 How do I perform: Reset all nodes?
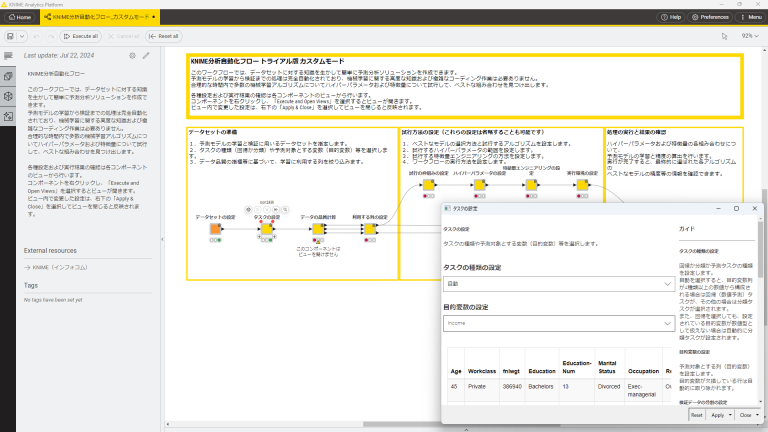[164, 36]
